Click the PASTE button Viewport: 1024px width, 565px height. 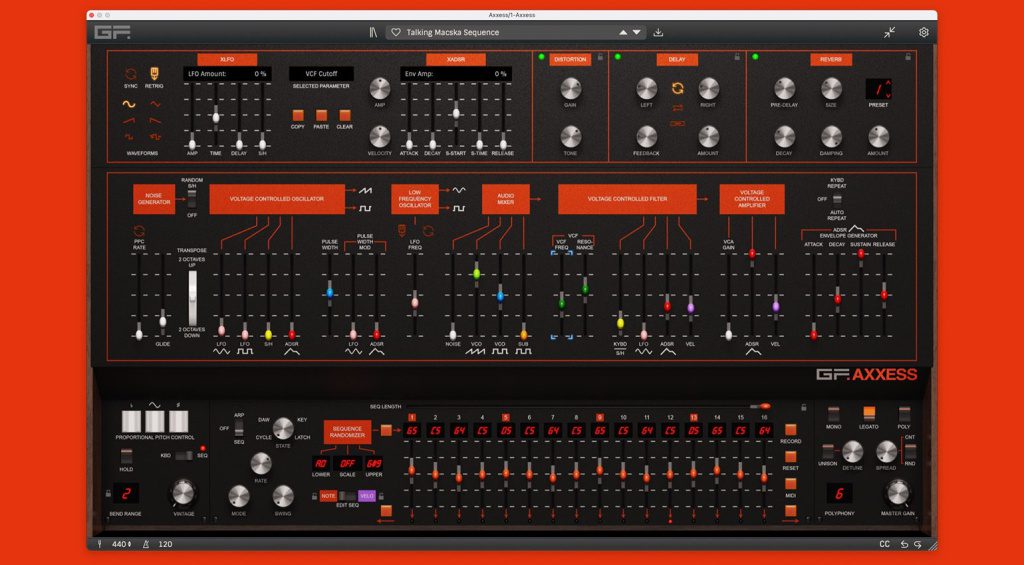point(321,116)
